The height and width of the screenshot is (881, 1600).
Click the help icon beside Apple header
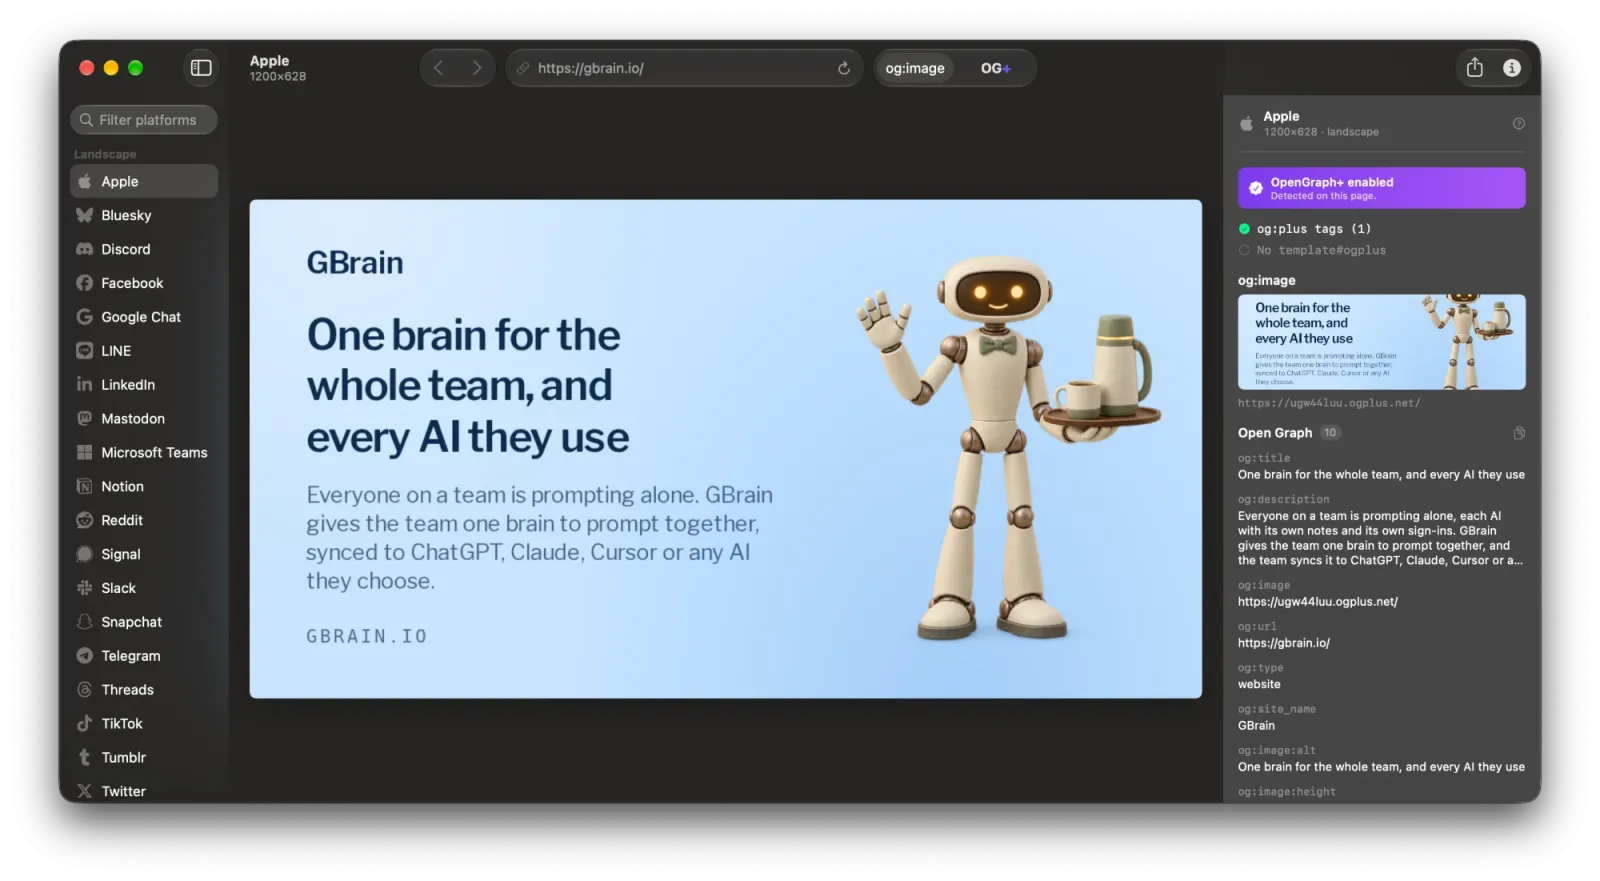1519,124
